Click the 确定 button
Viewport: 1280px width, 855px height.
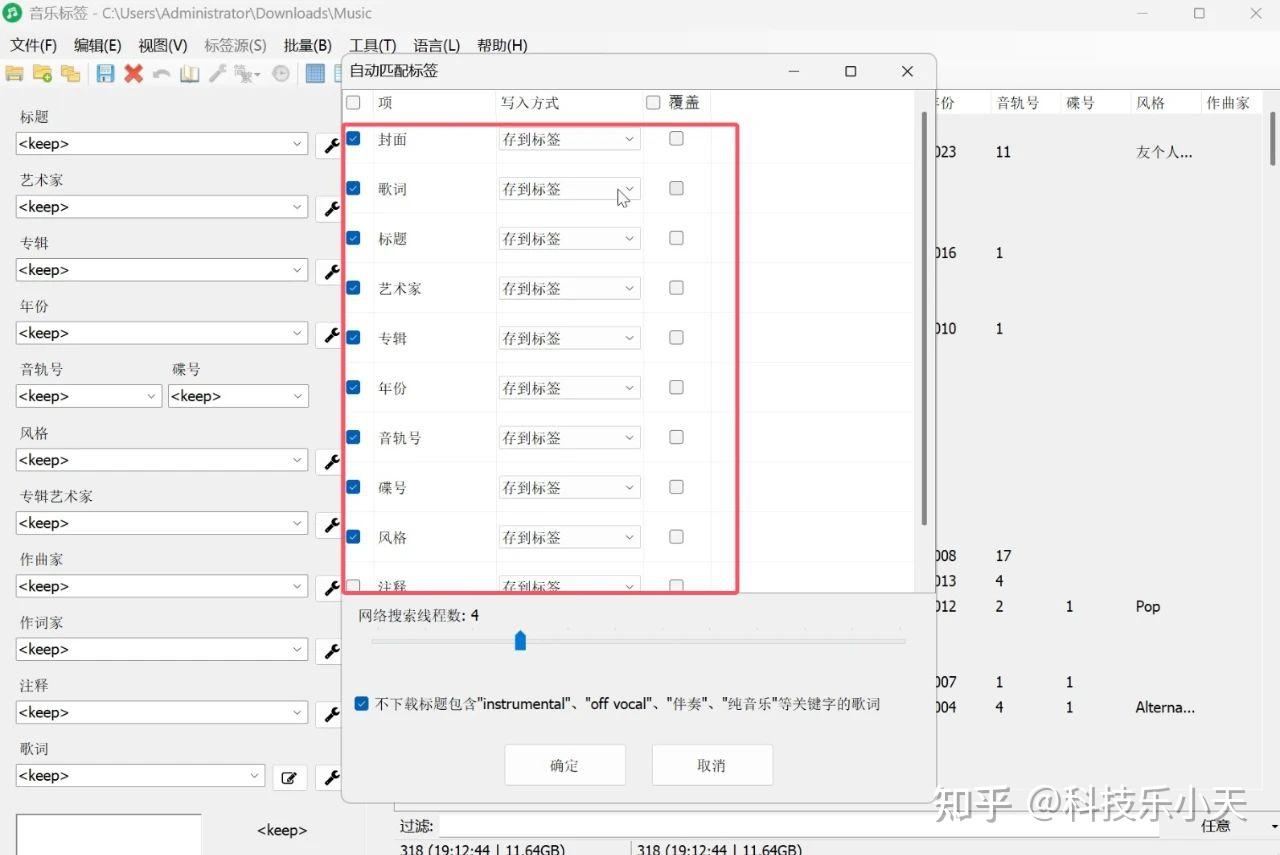565,765
